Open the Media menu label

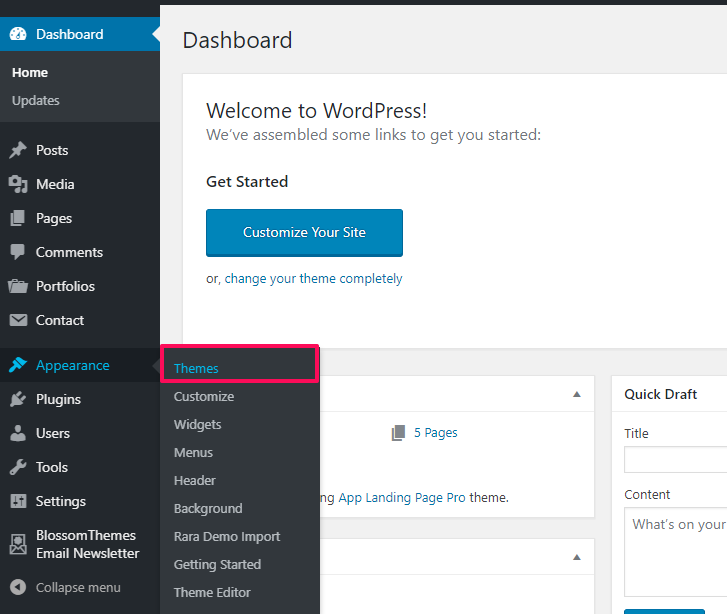click(55, 184)
